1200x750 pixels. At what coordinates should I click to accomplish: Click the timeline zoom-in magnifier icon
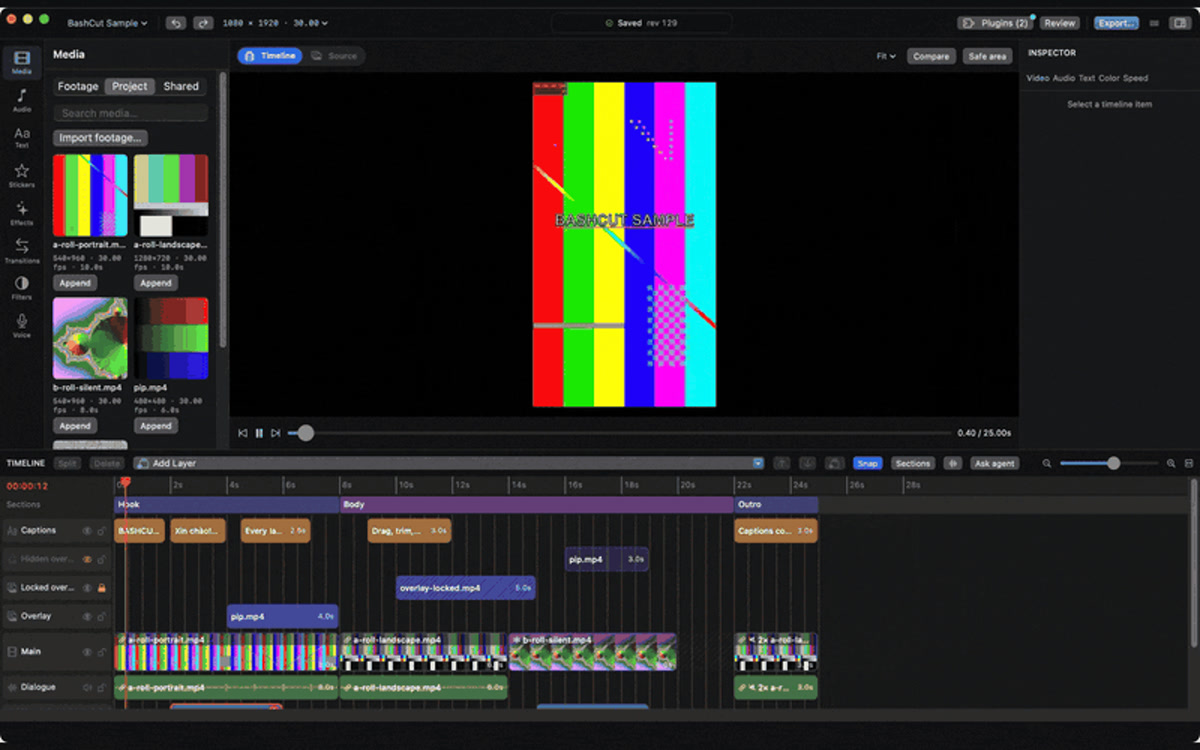point(1171,463)
